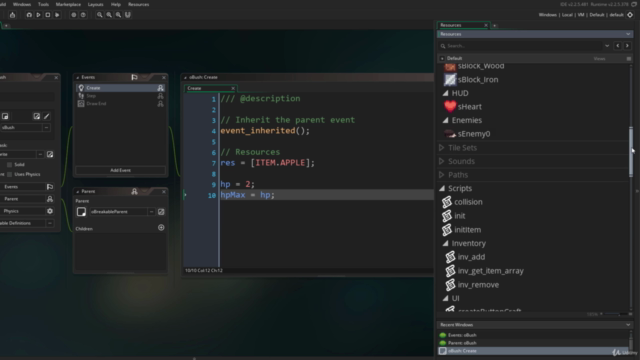Click the edit image pencil icon

[47, 116]
